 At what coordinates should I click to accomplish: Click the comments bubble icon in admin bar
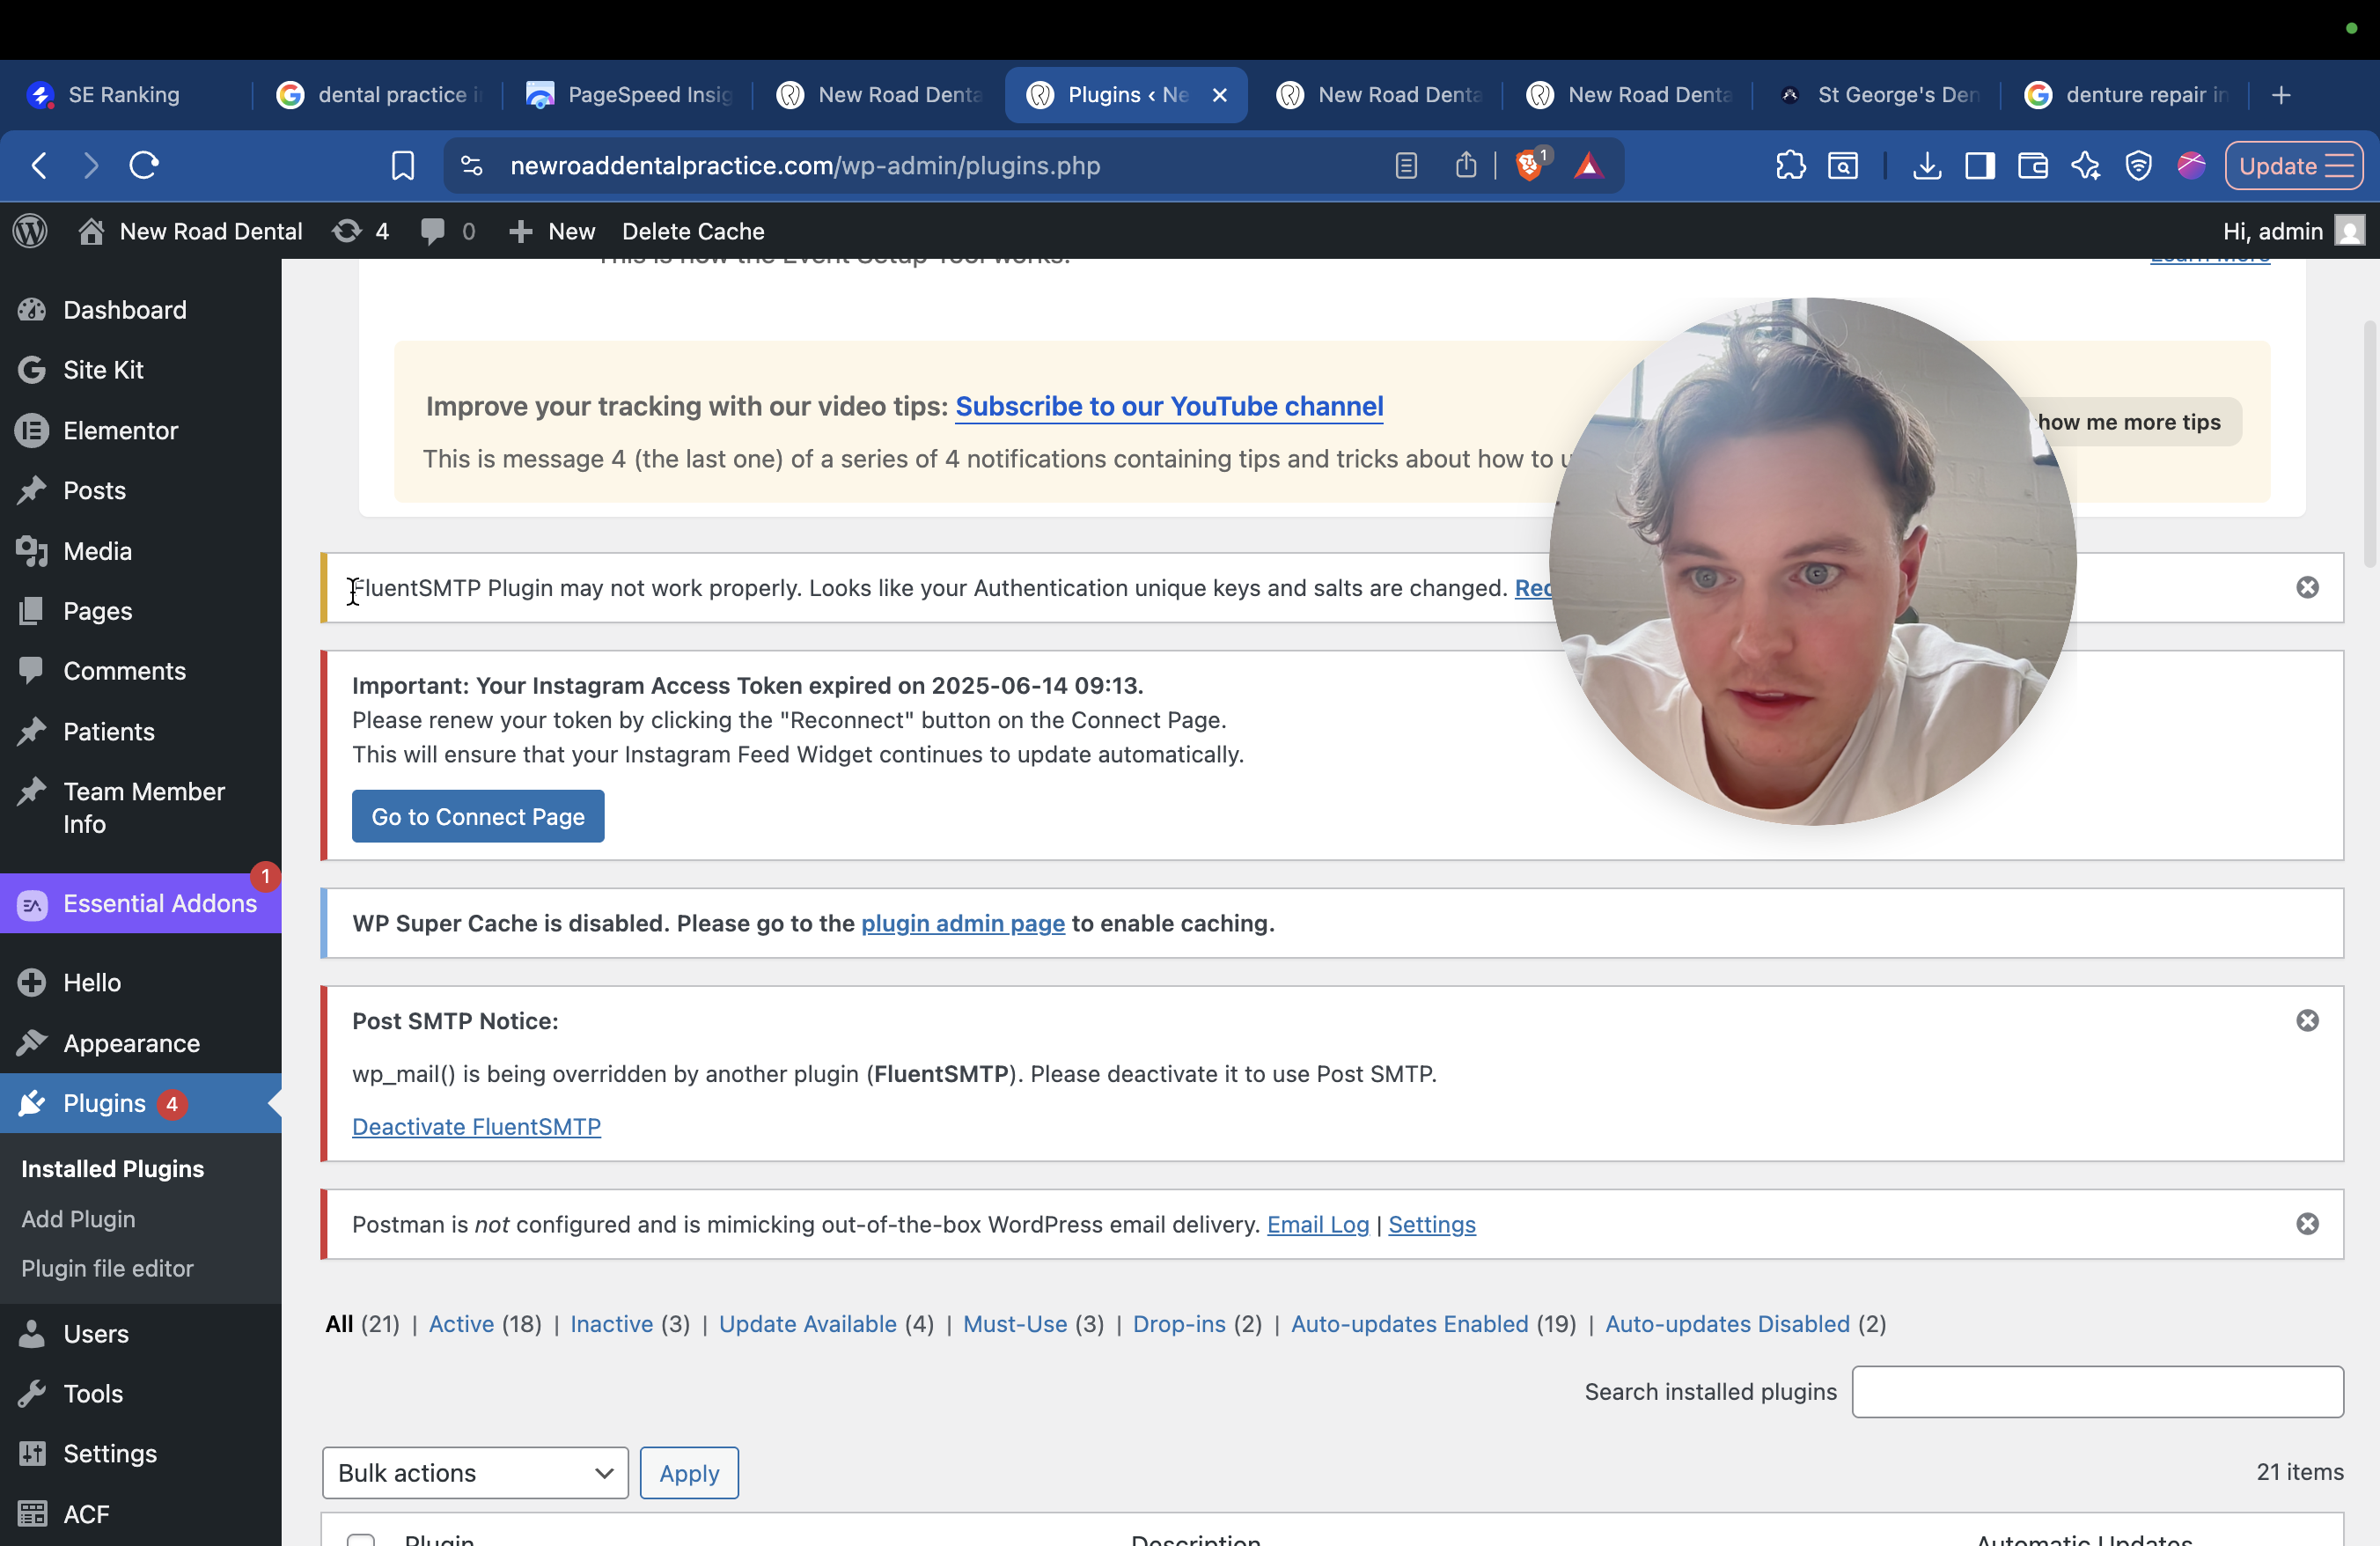click(x=433, y=231)
